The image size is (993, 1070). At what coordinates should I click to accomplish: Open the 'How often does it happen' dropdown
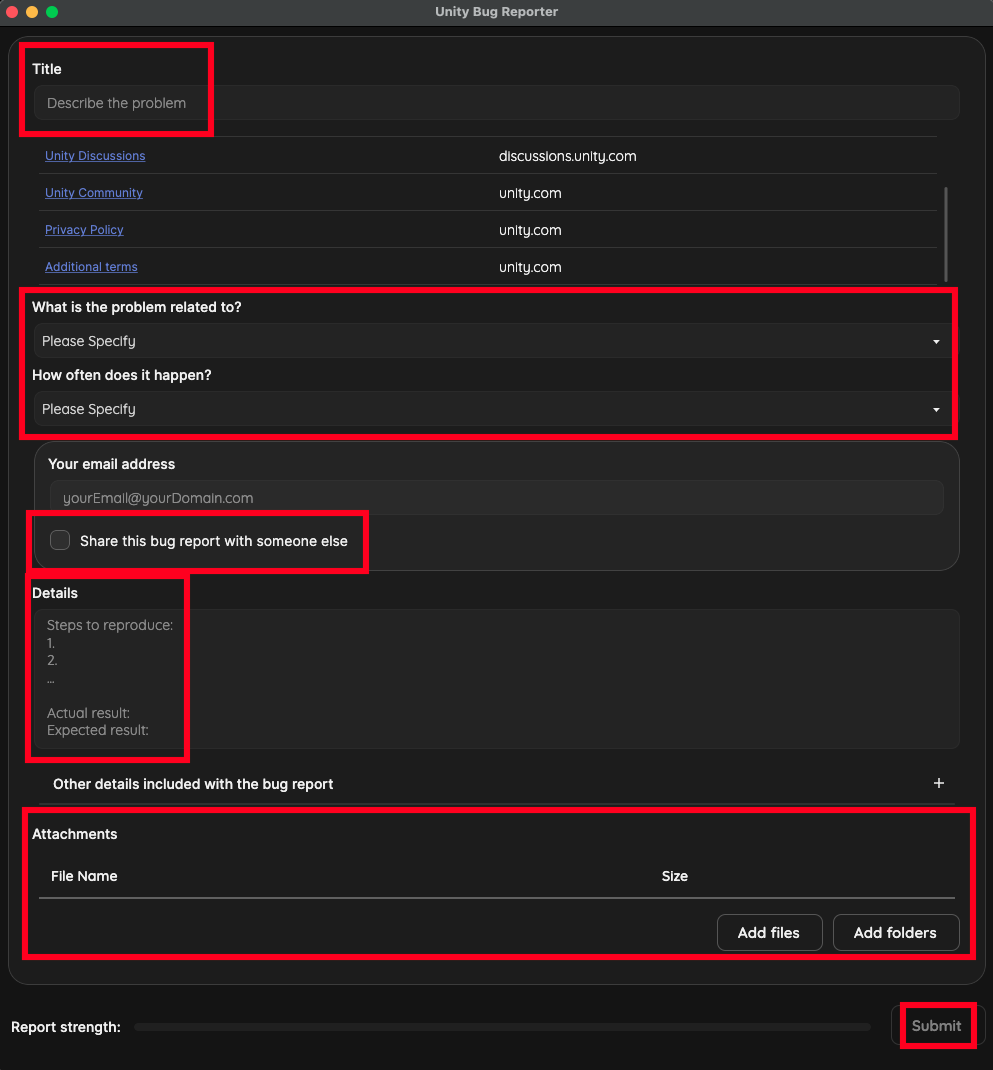[496, 409]
